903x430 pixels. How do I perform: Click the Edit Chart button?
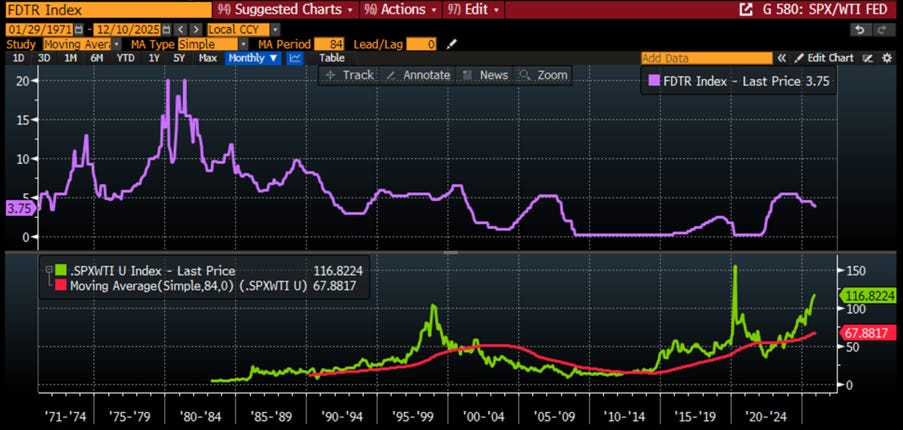(825, 58)
